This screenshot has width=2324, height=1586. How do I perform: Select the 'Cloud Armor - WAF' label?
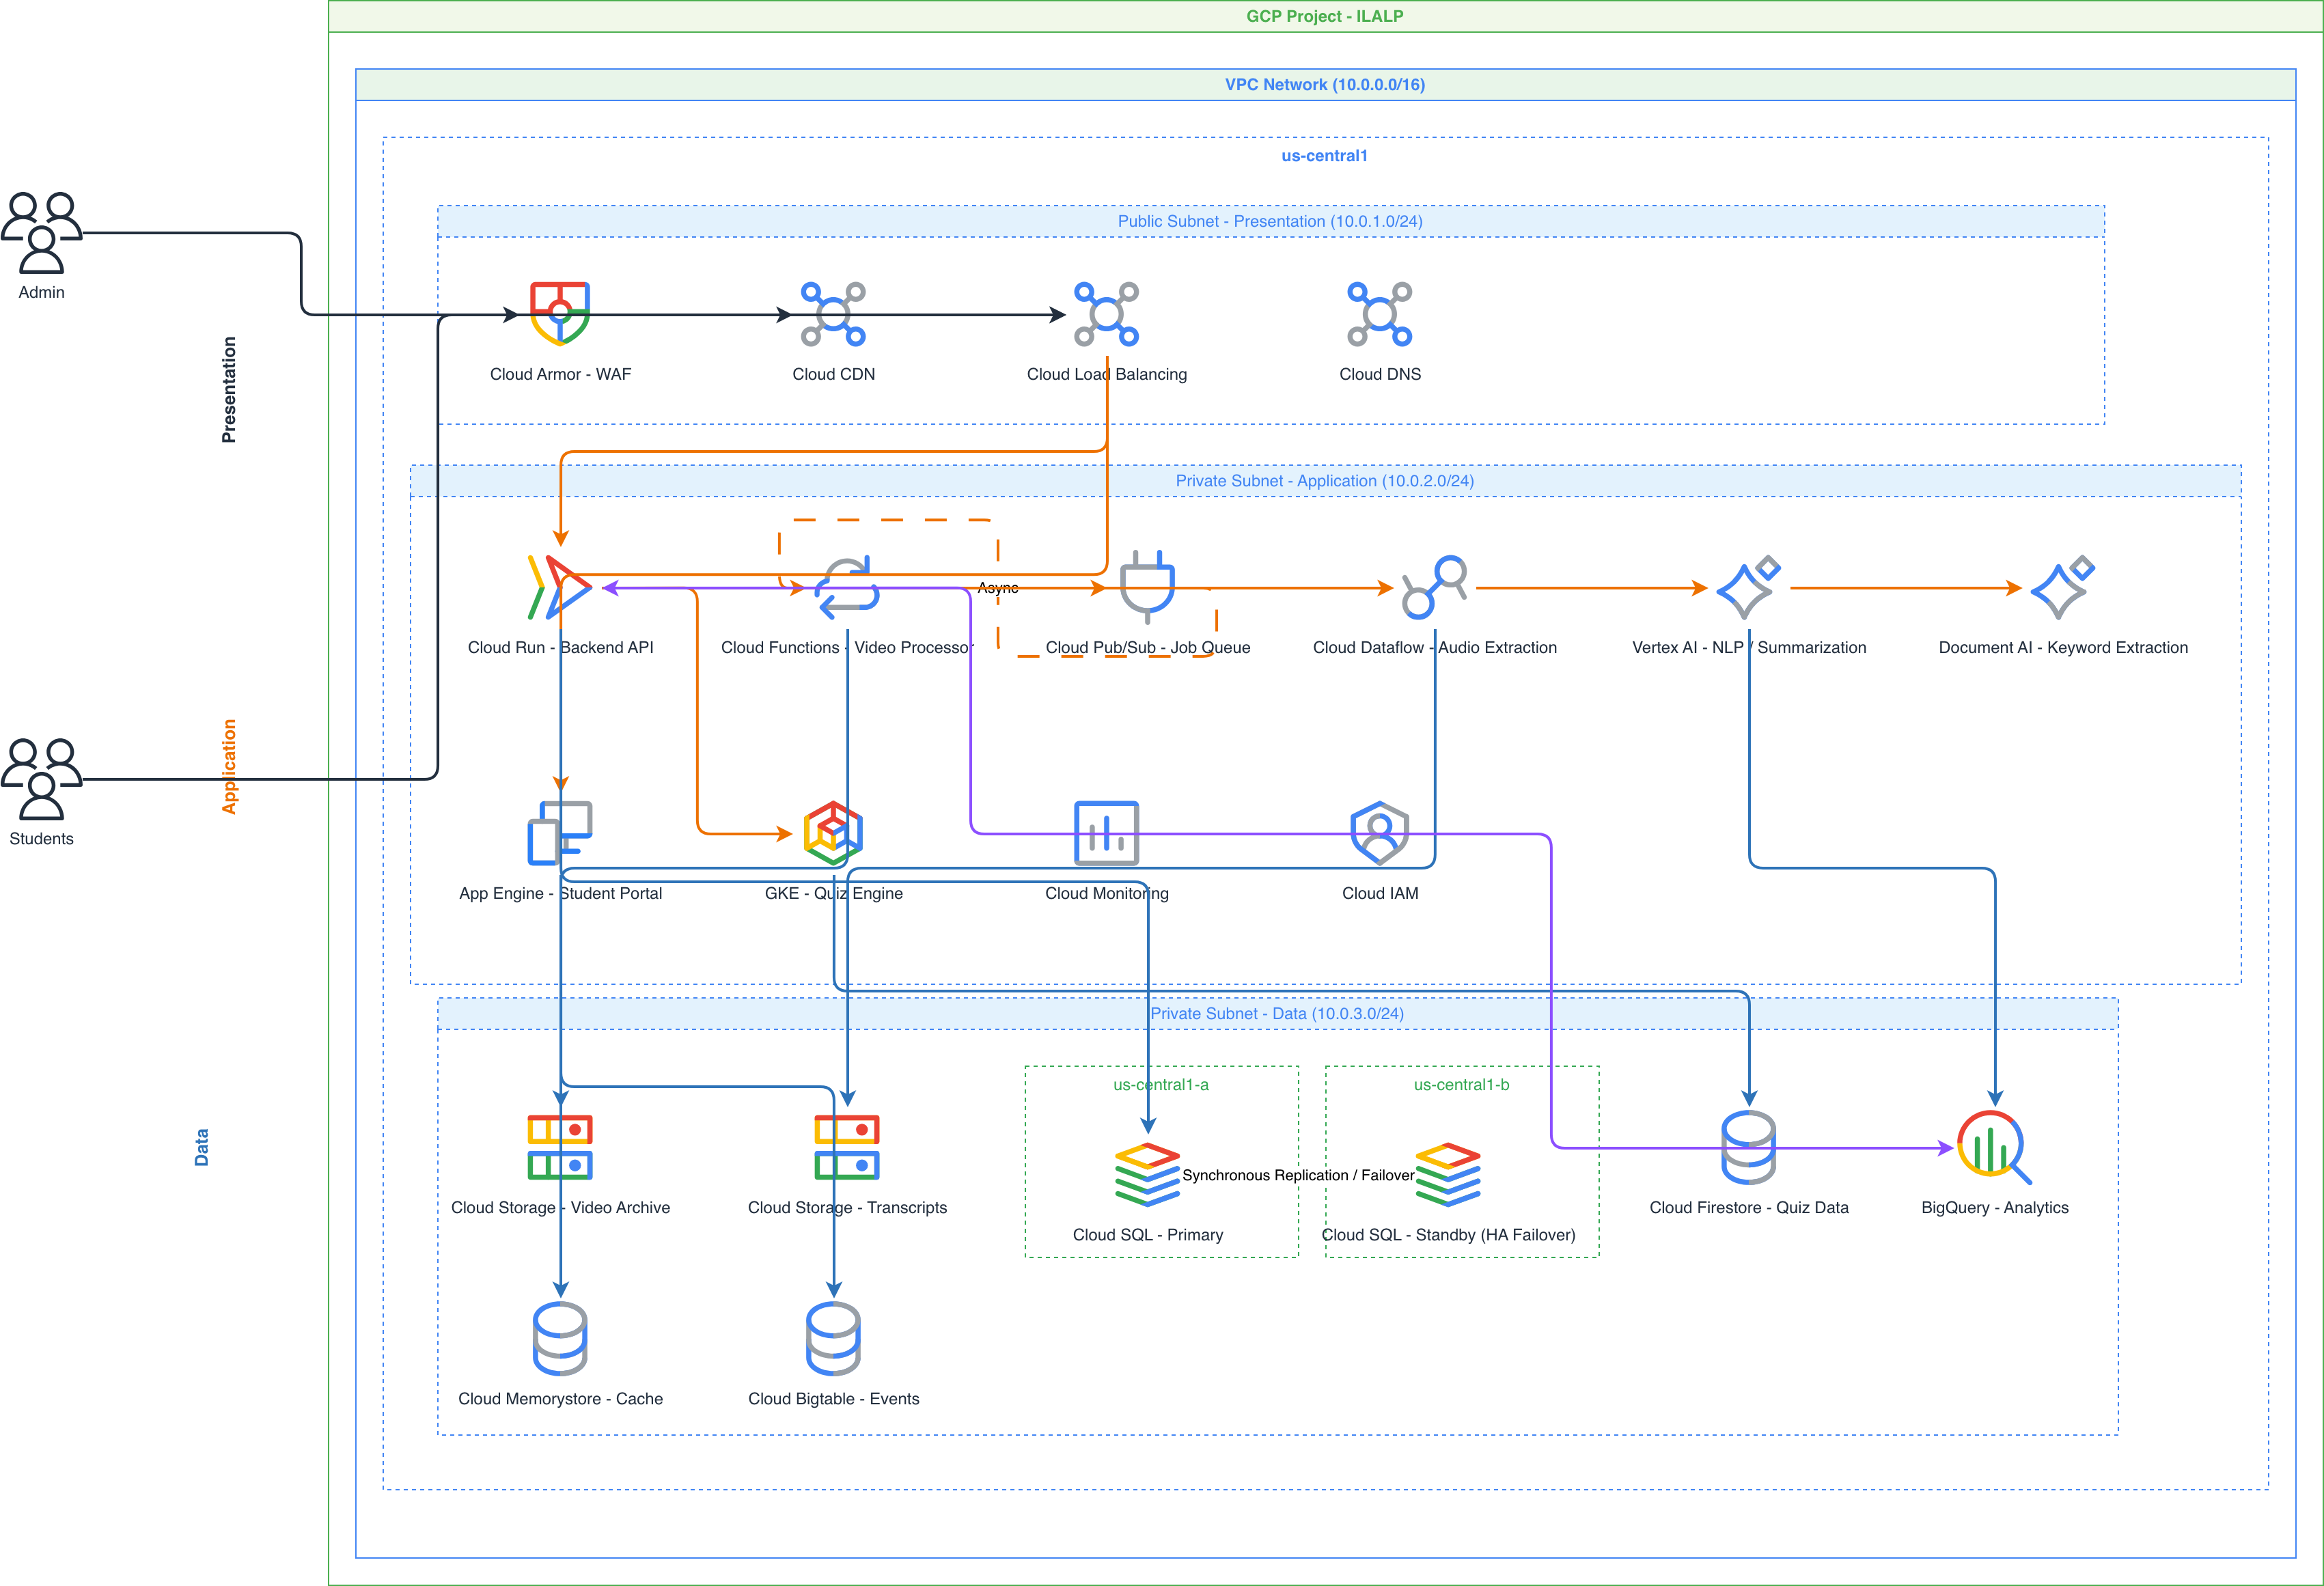(560, 374)
